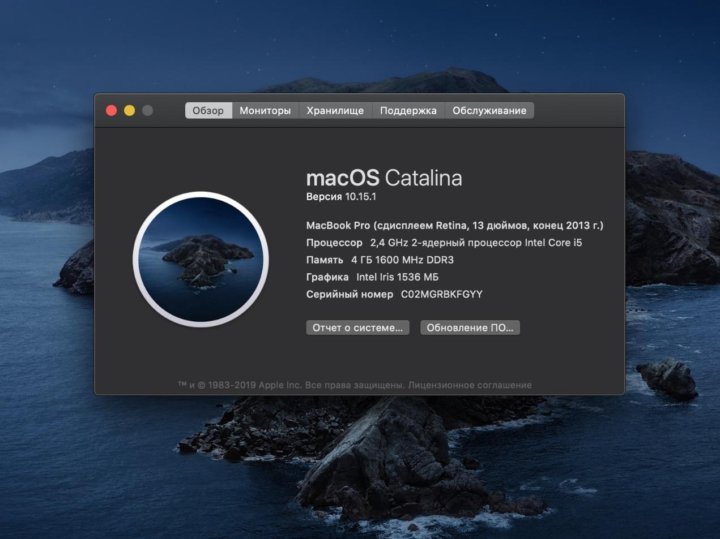Click the serial number C02MGRBKFGYY
This screenshot has width=720, height=539.
pyautogui.click(x=441, y=295)
